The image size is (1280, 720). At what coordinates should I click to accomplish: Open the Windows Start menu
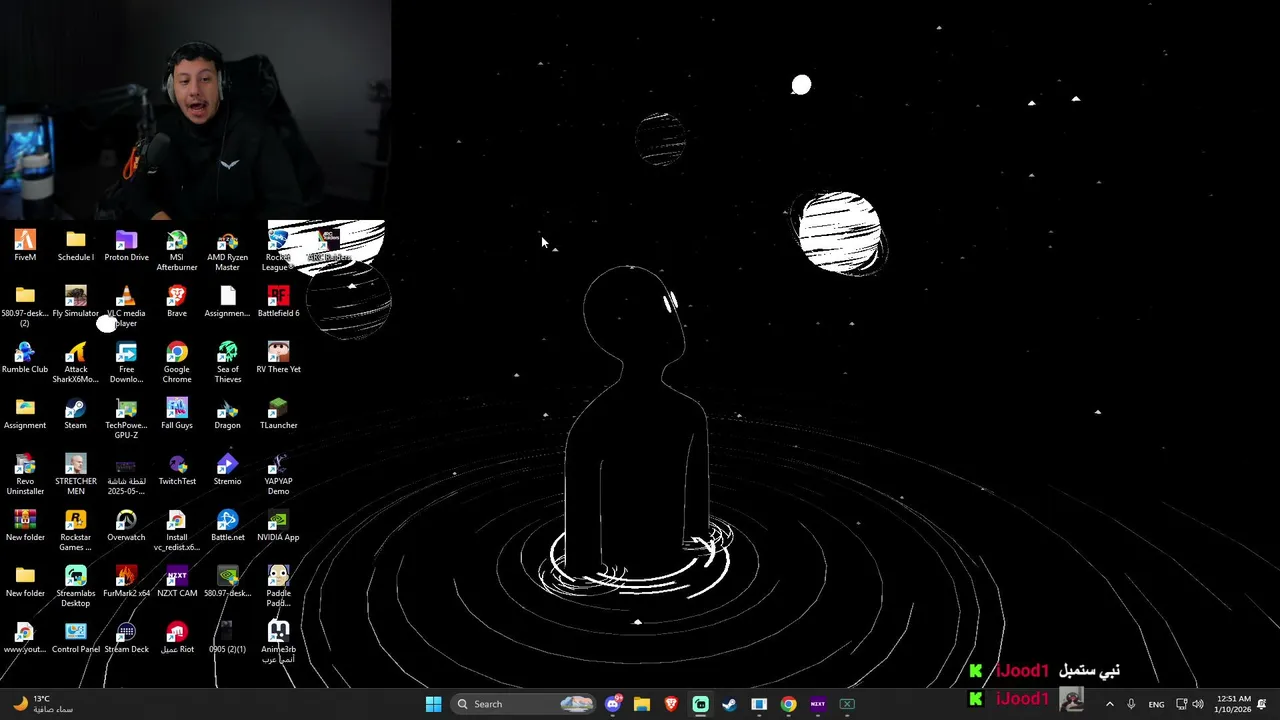click(x=433, y=704)
